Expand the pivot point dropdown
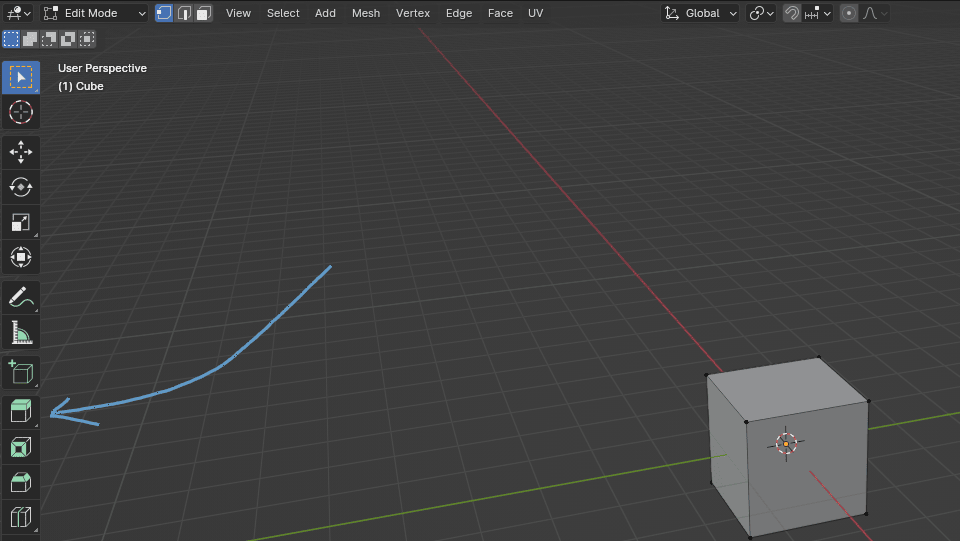Viewport: 960px width, 541px height. click(x=761, y=13)
